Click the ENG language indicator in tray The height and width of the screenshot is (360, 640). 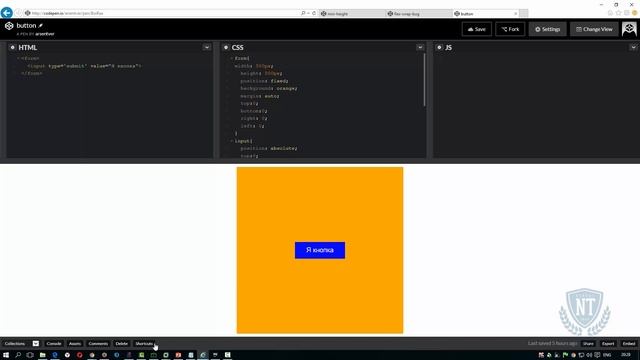[607, 355]
